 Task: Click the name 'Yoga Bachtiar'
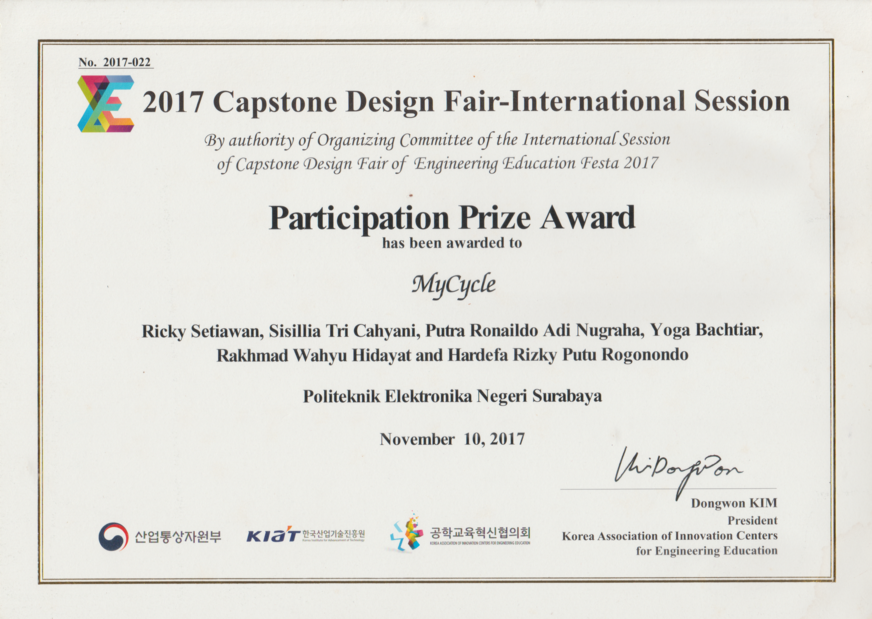click(706, 330)
